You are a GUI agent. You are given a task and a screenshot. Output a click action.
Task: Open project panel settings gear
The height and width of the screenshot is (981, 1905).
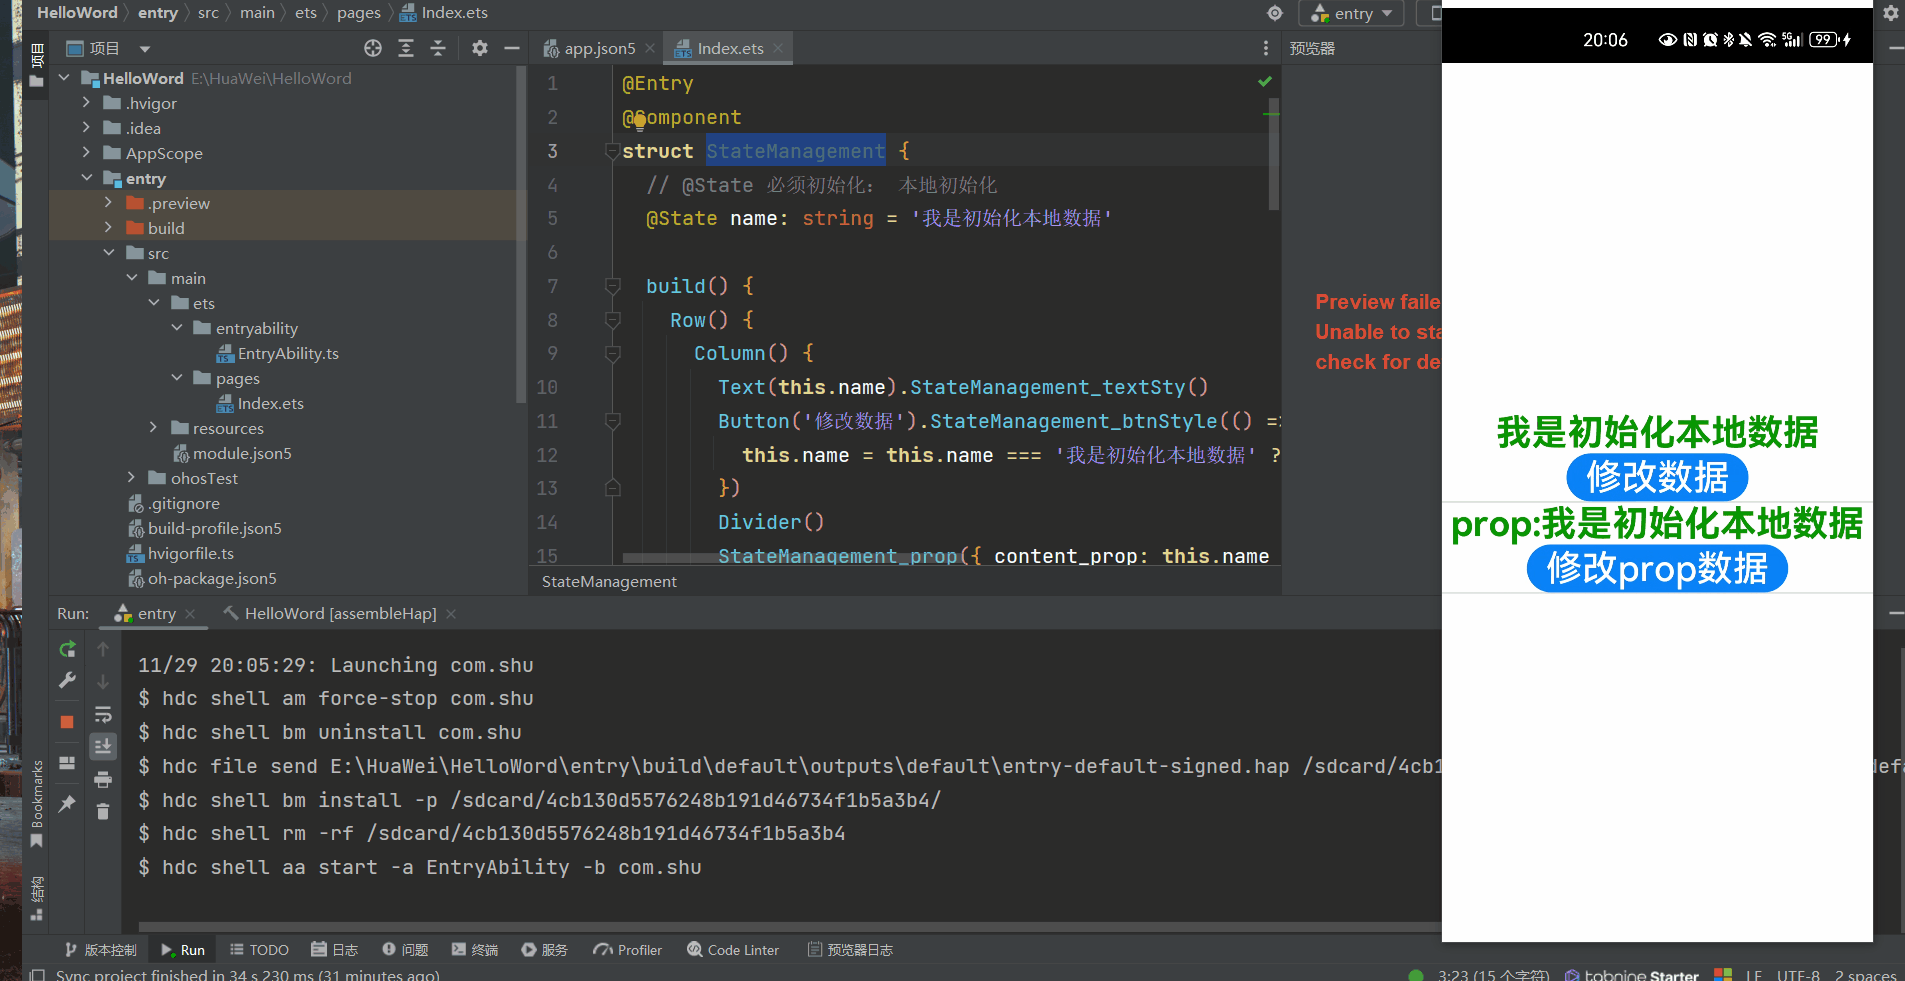pyautogui.click(x=480, y=48)
